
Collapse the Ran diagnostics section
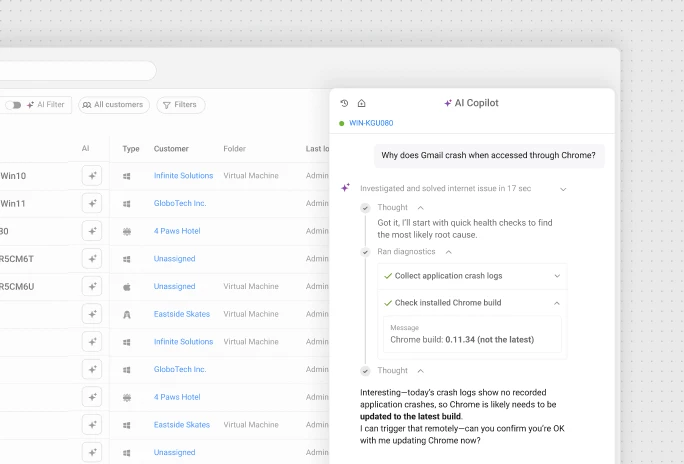(x=448, y=252)
